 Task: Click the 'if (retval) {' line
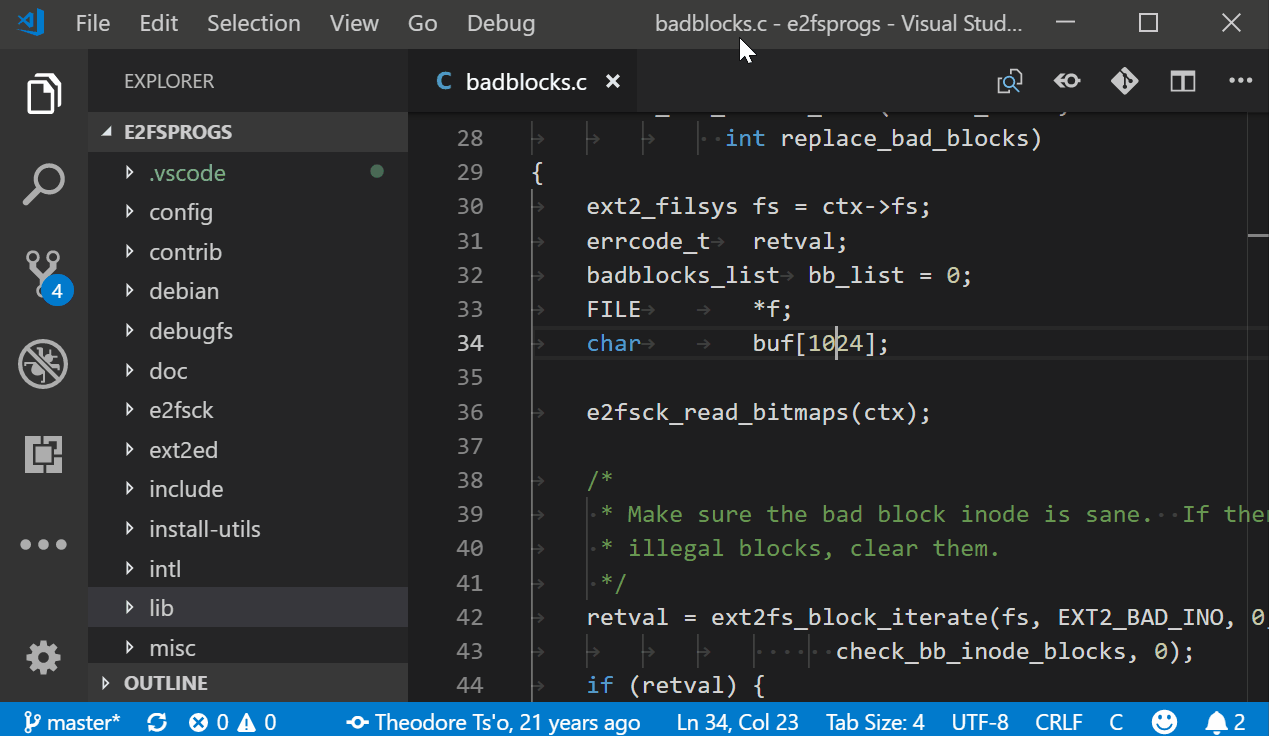[x=676, y=686]
